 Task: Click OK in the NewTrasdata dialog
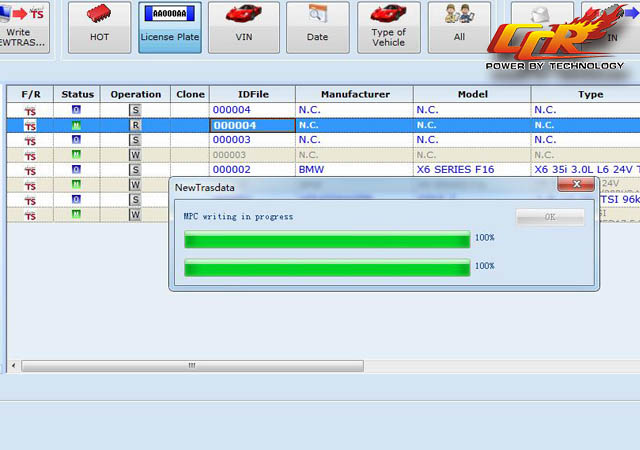pos(550,217)
